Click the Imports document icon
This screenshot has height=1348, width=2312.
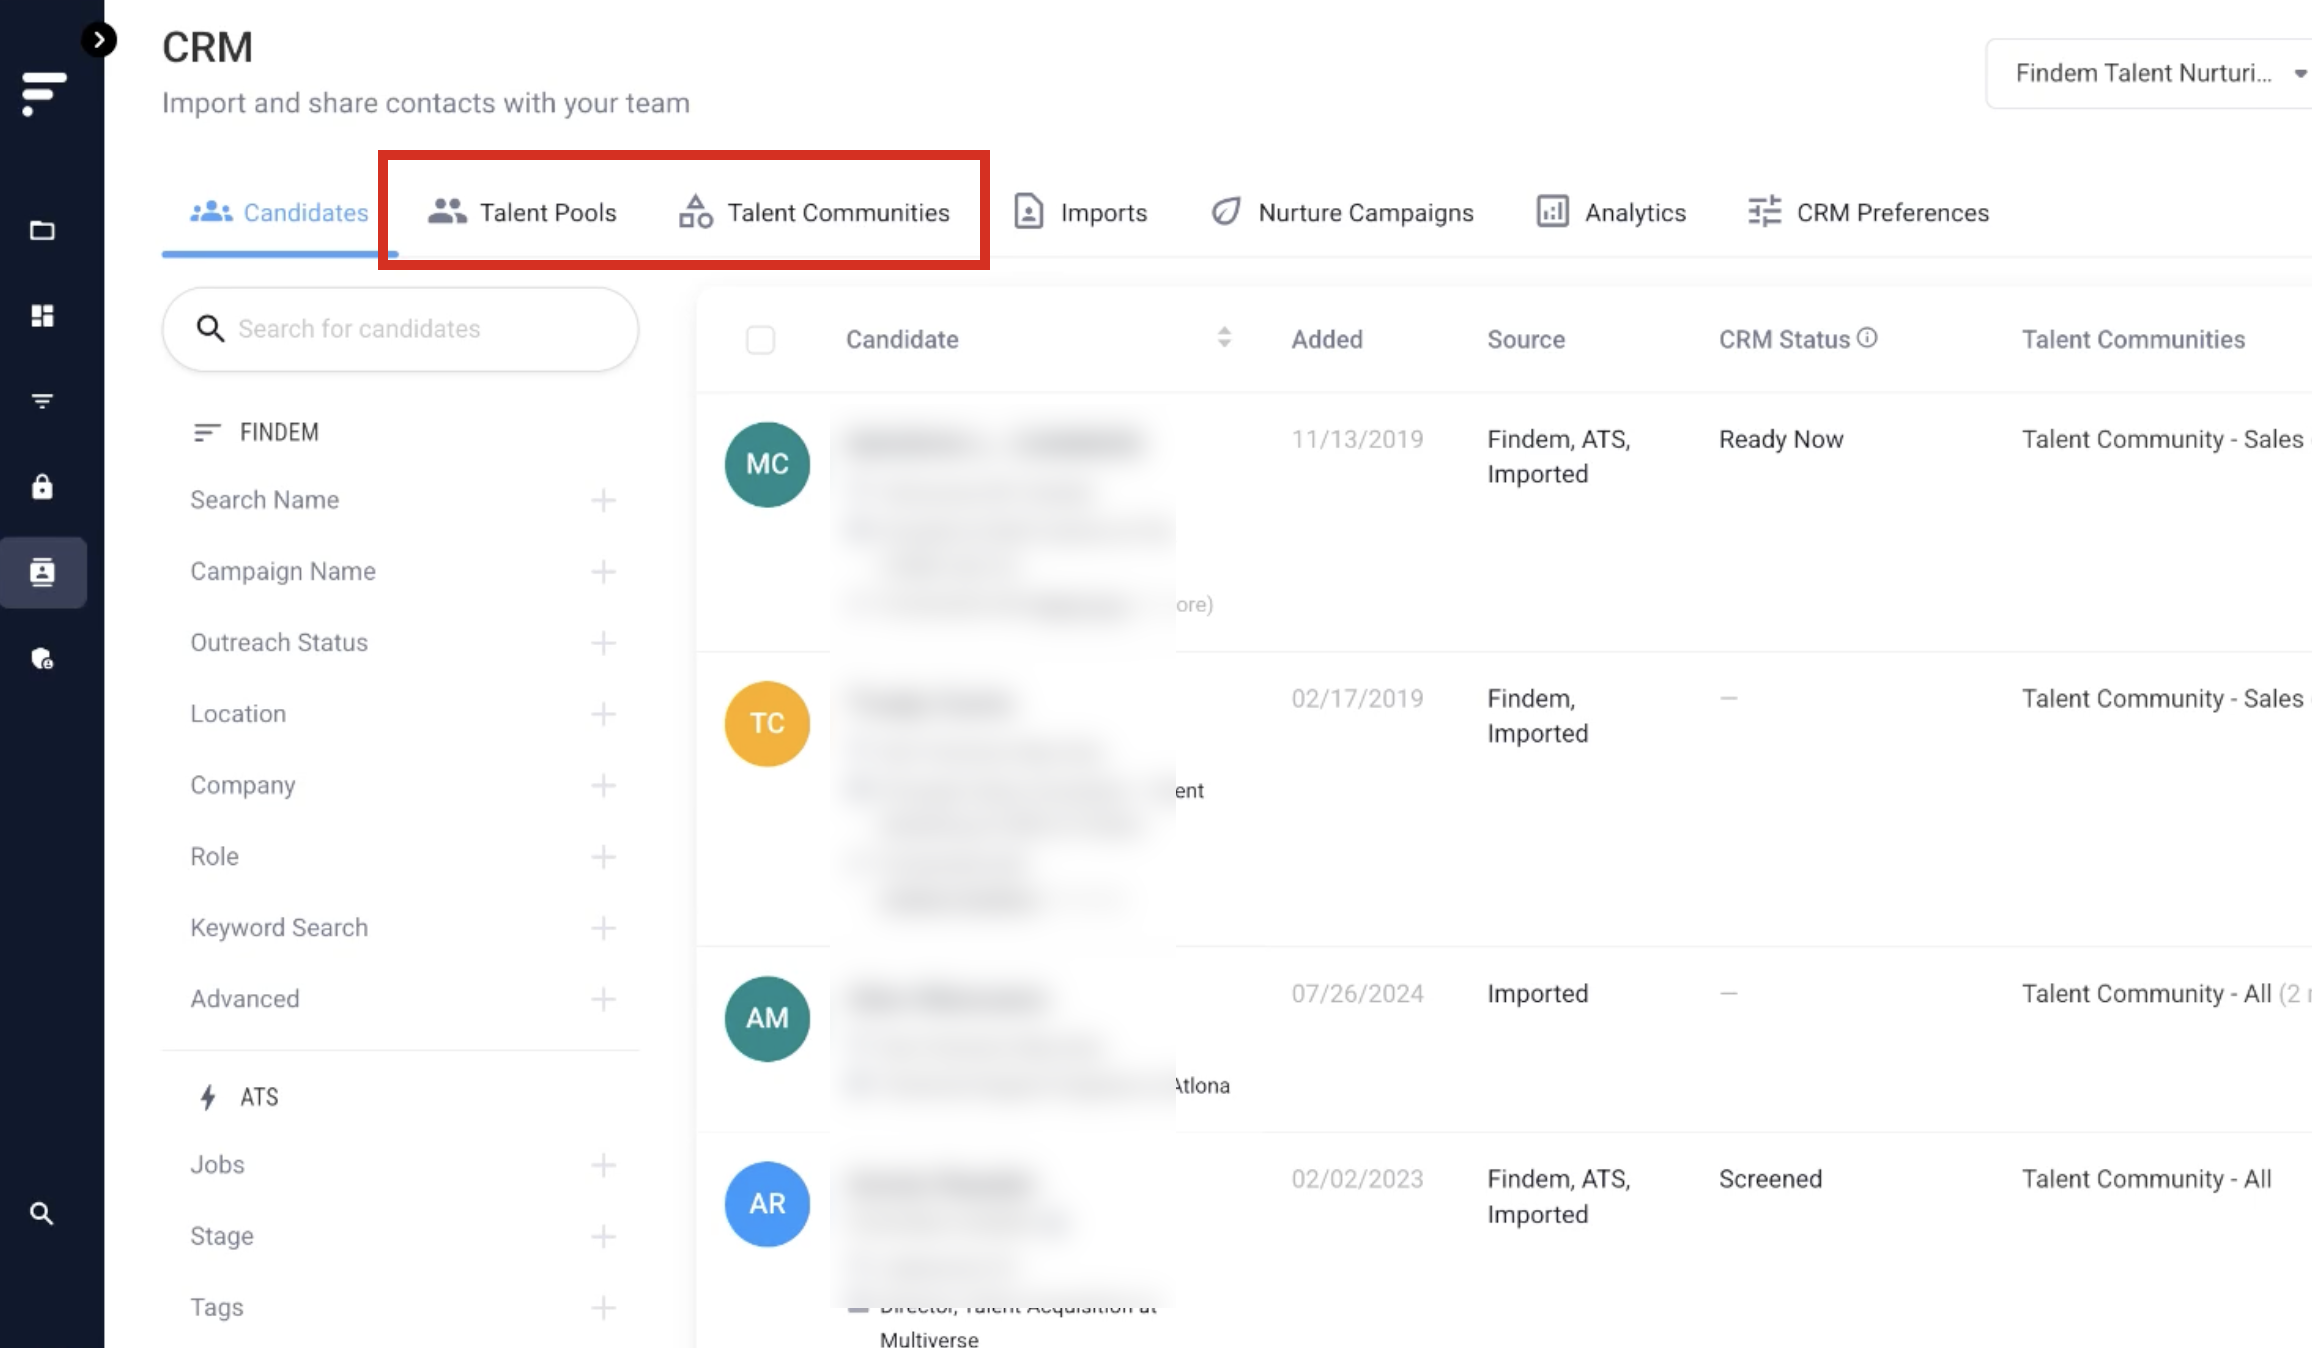tap(1029, 212)
